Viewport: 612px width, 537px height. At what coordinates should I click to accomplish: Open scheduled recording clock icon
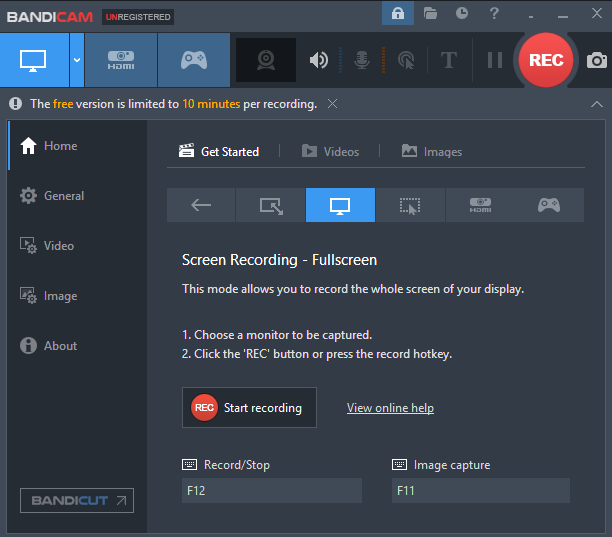tap(462, 13)
